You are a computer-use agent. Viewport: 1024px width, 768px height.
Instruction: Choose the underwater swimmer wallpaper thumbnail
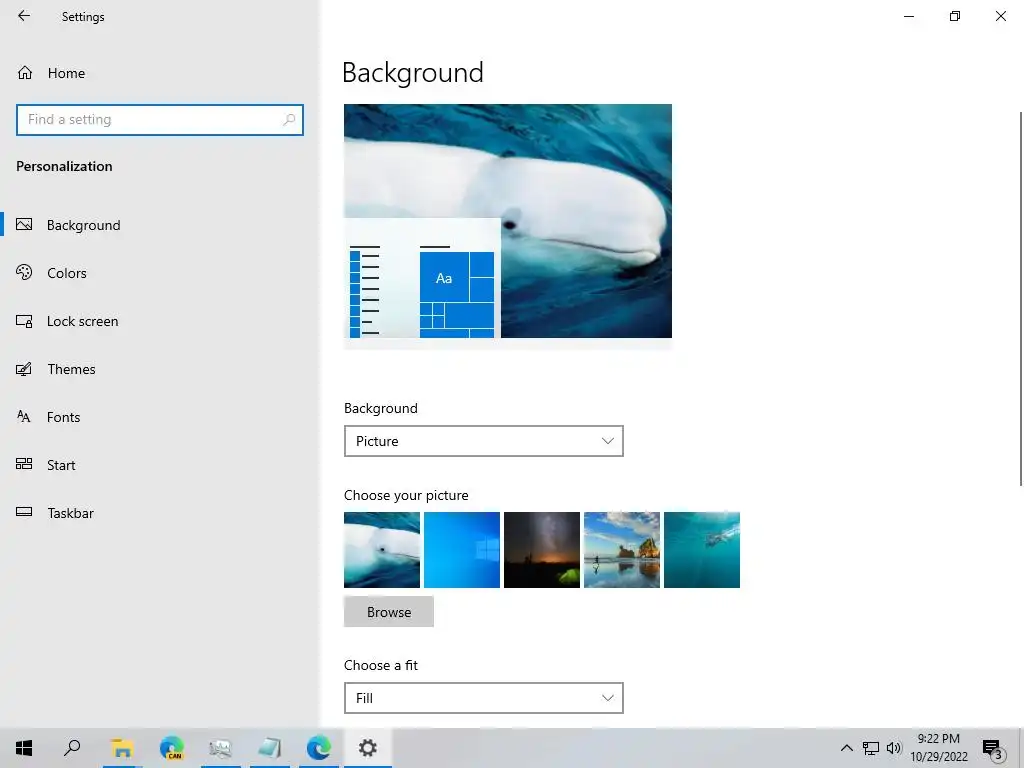(x=702, y=550)
